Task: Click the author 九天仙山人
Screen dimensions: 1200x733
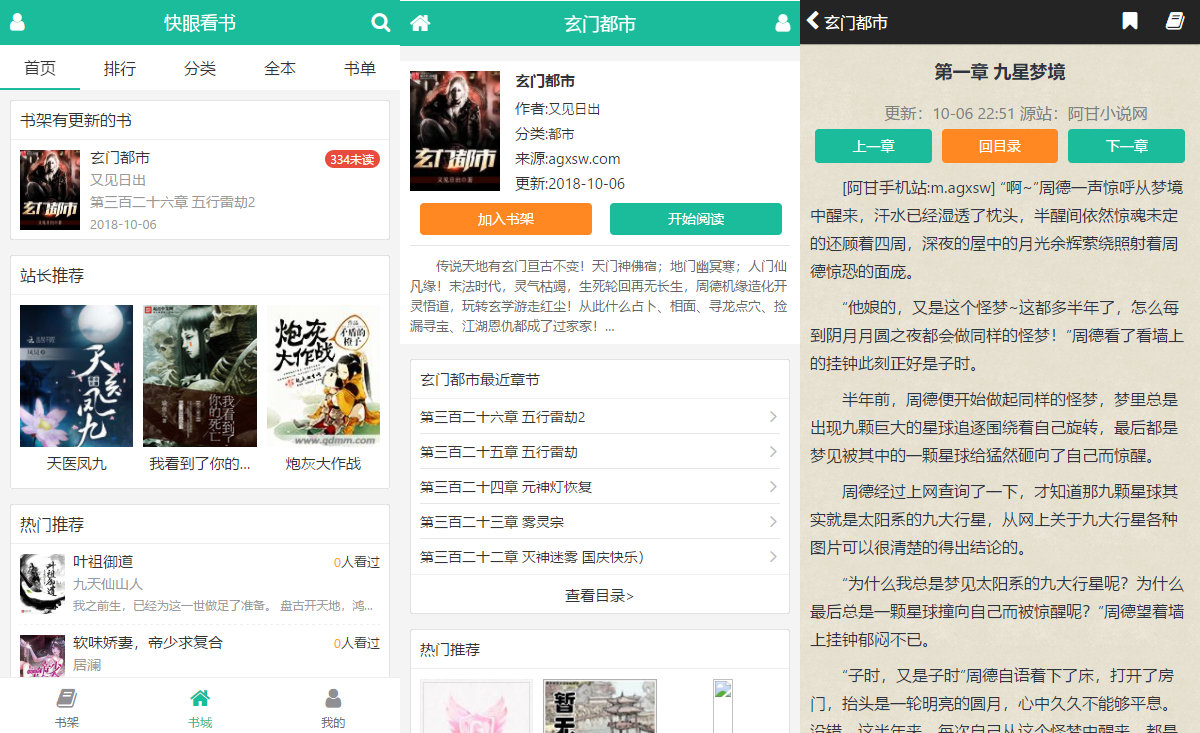Action: 108,584
